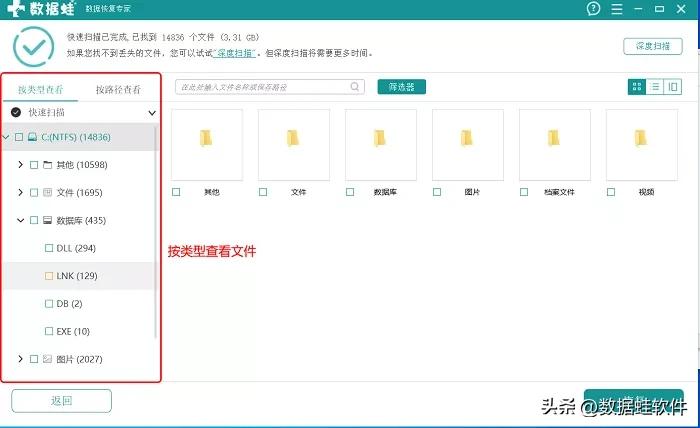Select the DB (2) row text
700x428 pixels.
tap(69, 303)
